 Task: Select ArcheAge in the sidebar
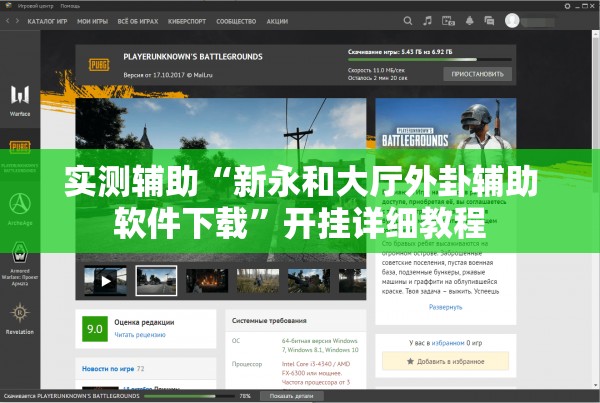point(20,209)
